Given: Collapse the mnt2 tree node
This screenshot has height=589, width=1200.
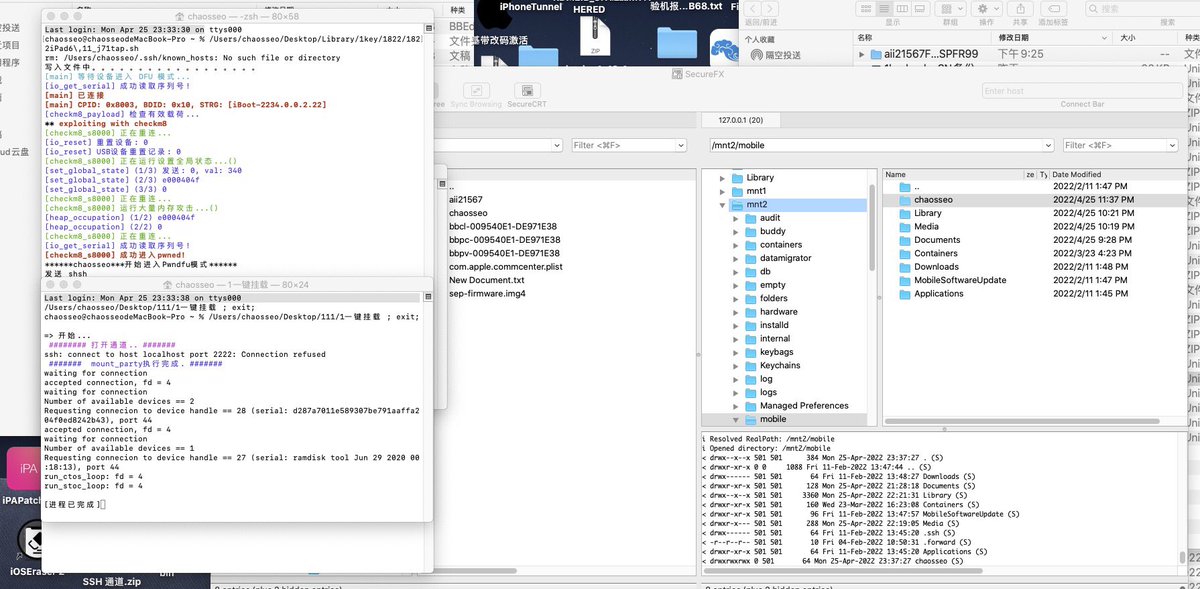Looking at the screenshot, I should pyautogui.click(x=723, y=204).
